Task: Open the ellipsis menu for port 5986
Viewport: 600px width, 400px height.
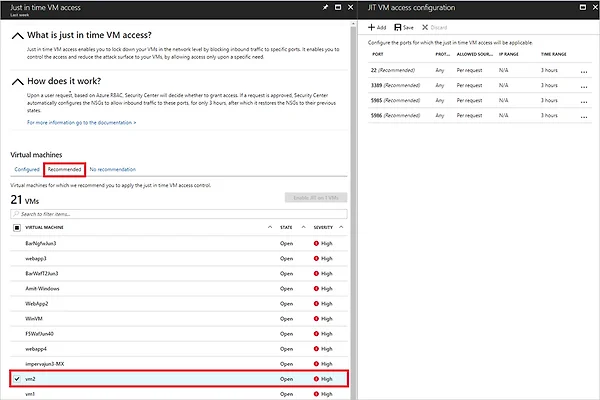Action: (x=584, y=117)
